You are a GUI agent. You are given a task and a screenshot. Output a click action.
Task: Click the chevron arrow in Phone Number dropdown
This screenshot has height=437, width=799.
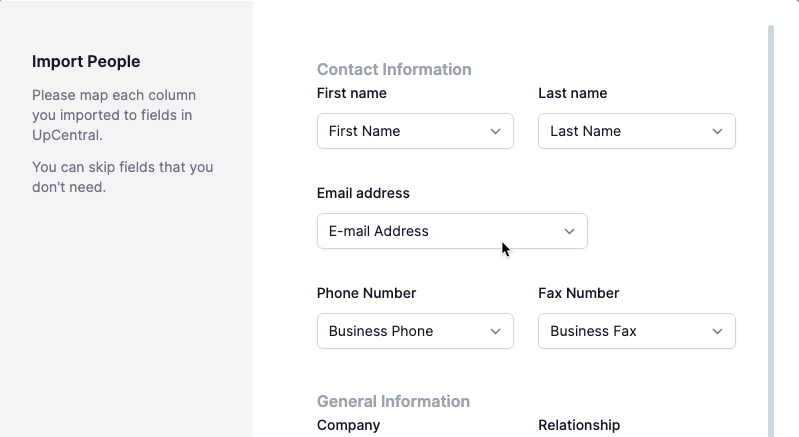coord(496,331)
